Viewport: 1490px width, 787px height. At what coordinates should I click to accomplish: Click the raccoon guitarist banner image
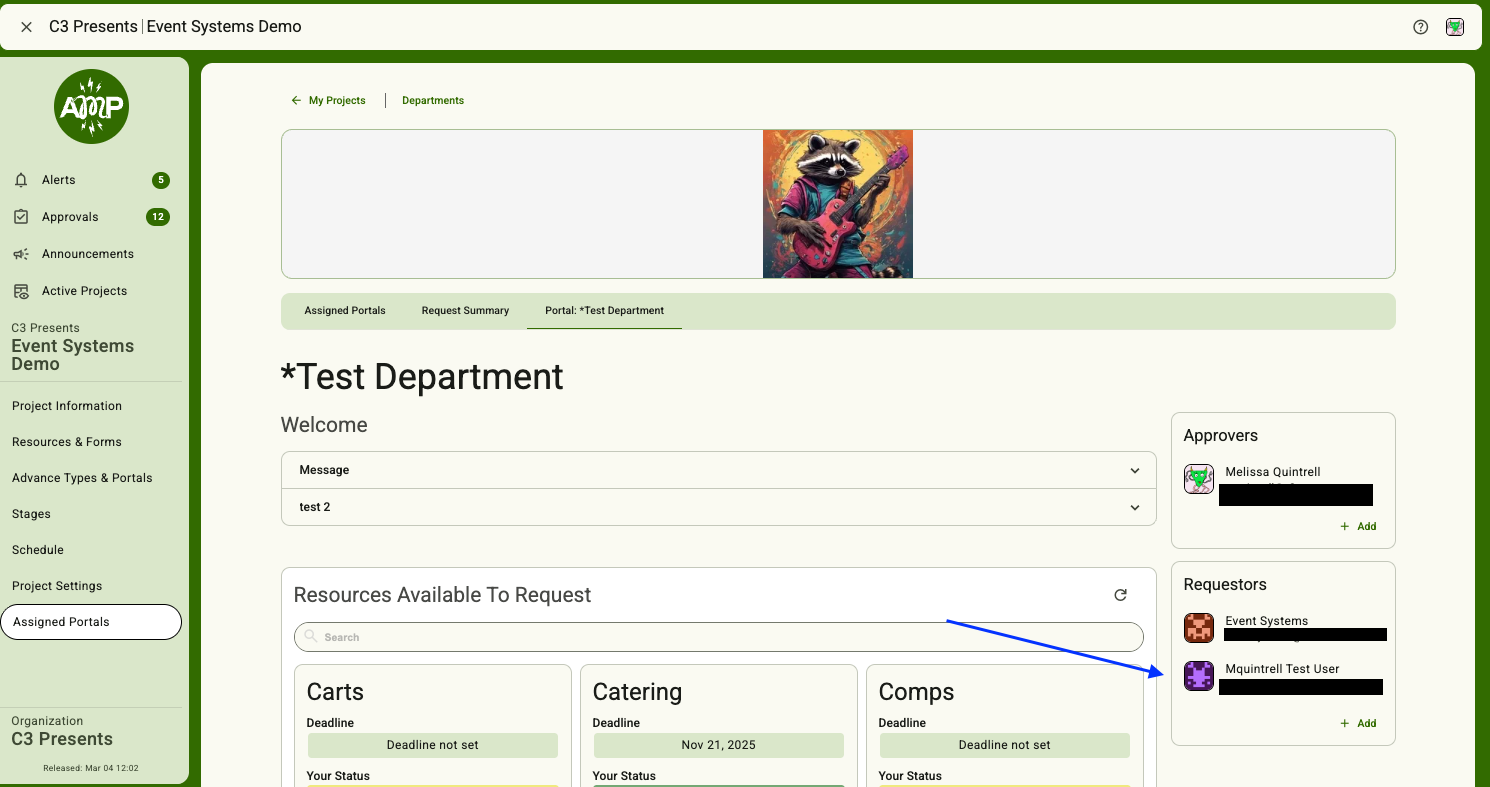coord(838,204)
